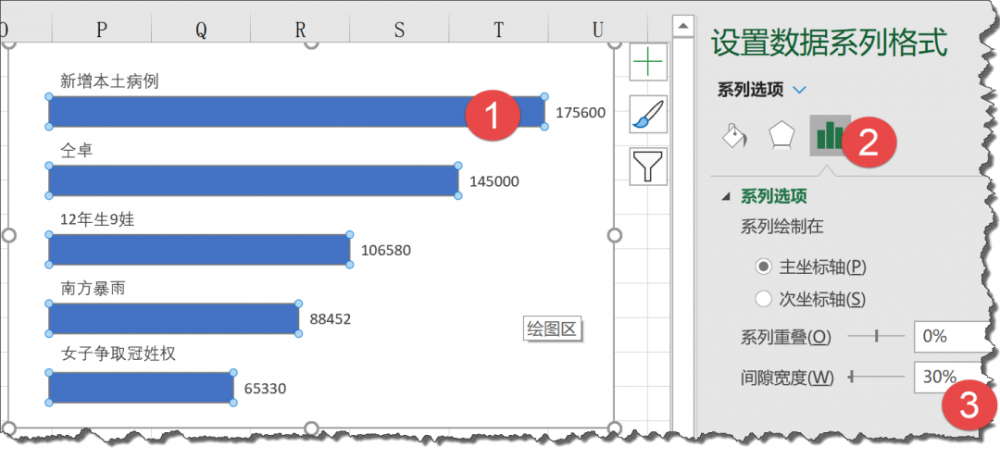Switch to Fill & Line paint bucket tab
This screenshot has width=1000, height=459.
[735, 135]
